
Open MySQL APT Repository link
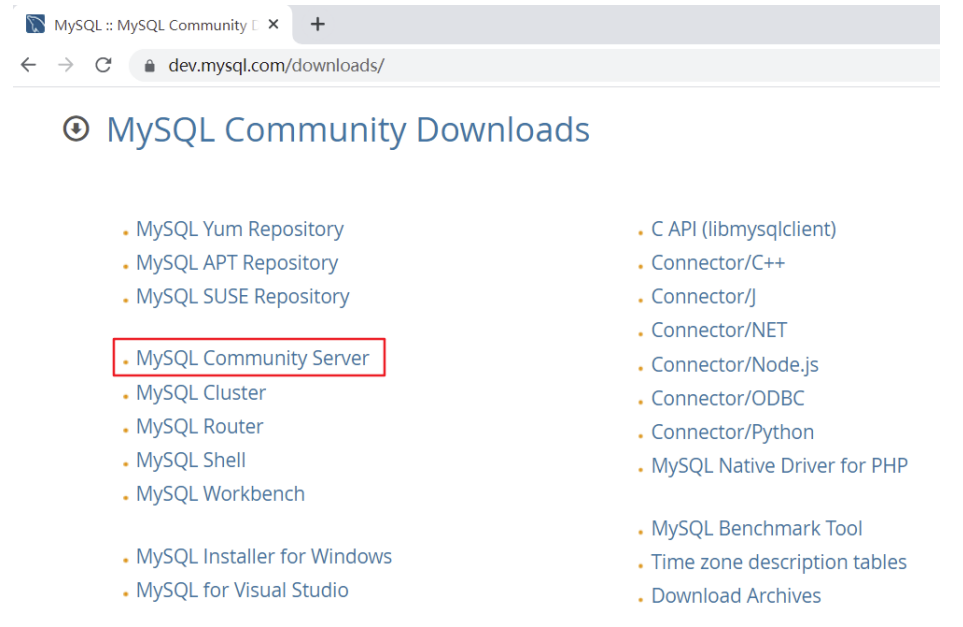pos(237,263)
